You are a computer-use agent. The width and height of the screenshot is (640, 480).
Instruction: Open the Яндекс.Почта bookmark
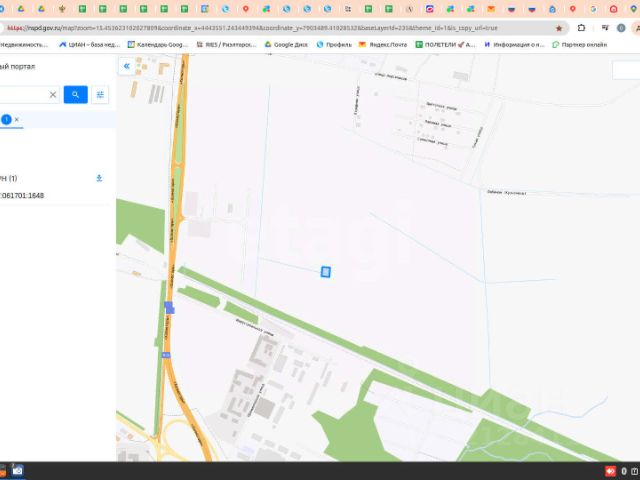coord(383,44)
